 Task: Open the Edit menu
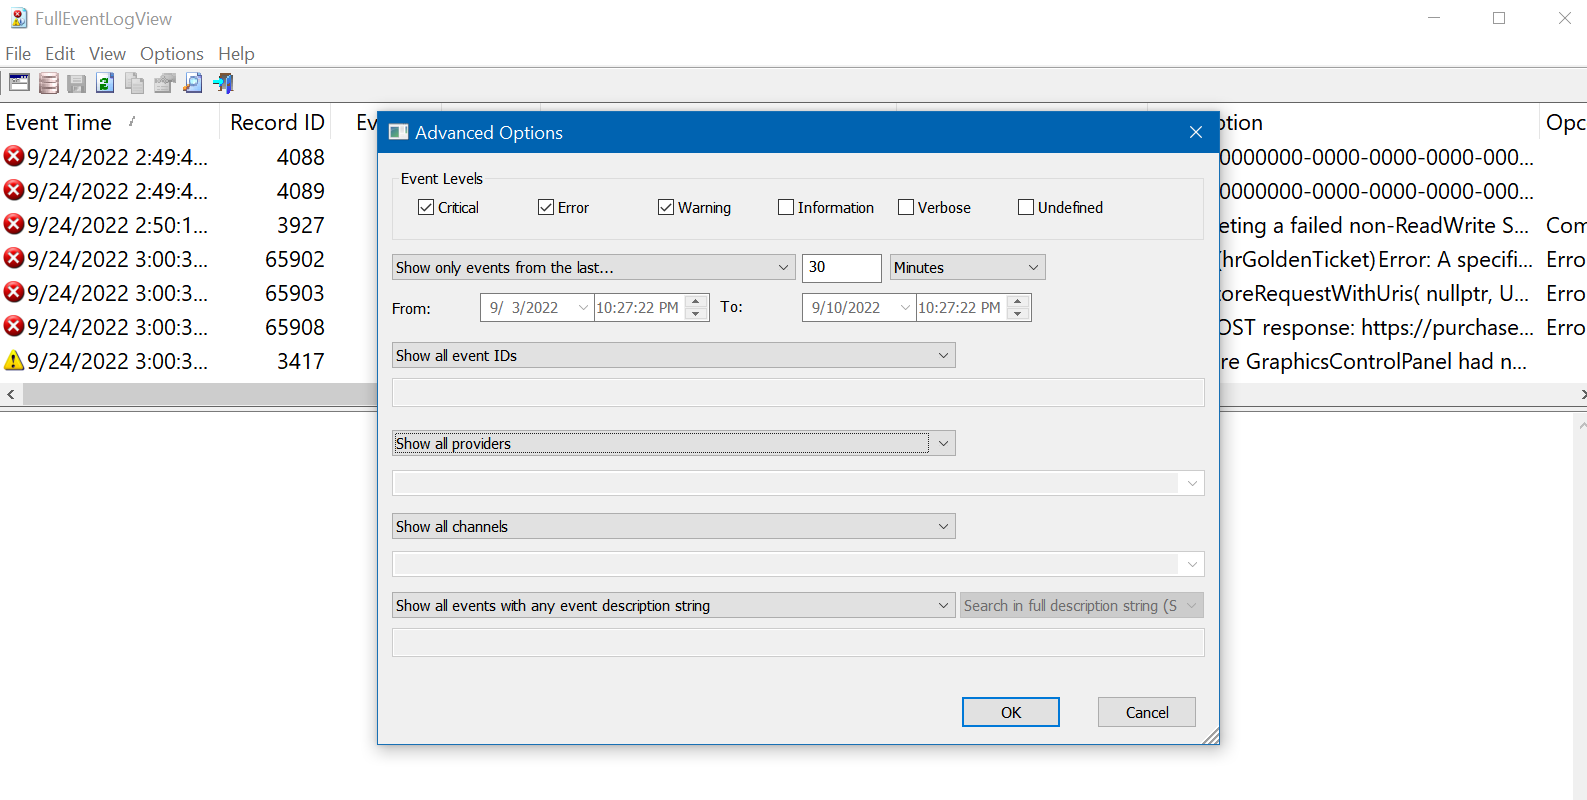(60, 53)
